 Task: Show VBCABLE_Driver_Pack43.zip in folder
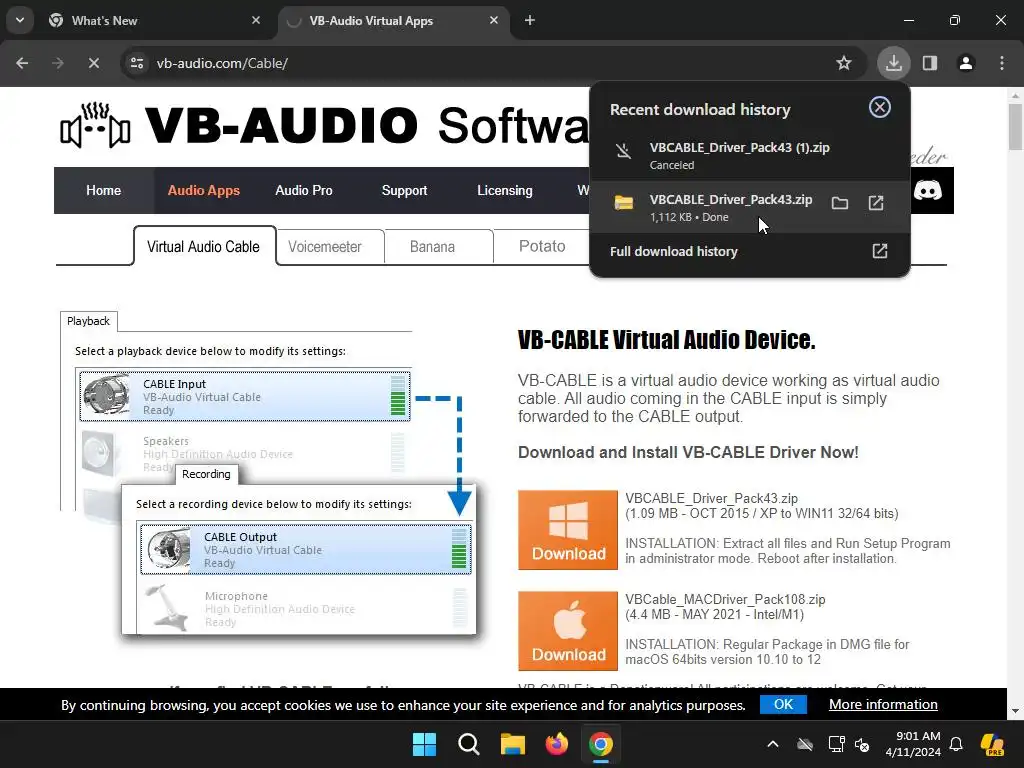[840, 203]
